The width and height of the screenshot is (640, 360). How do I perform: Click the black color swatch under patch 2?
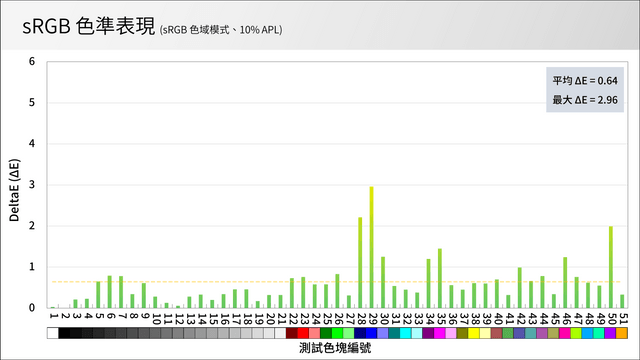point(64,333)
